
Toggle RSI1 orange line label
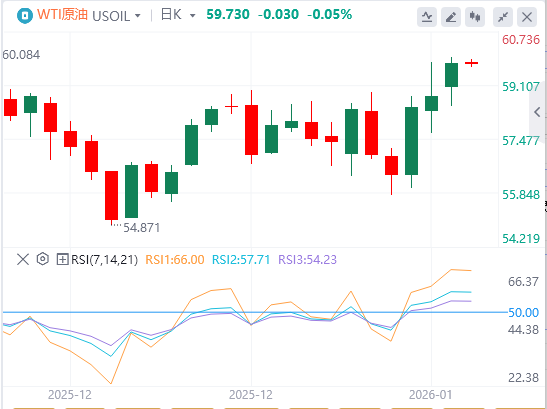(174, 260)
